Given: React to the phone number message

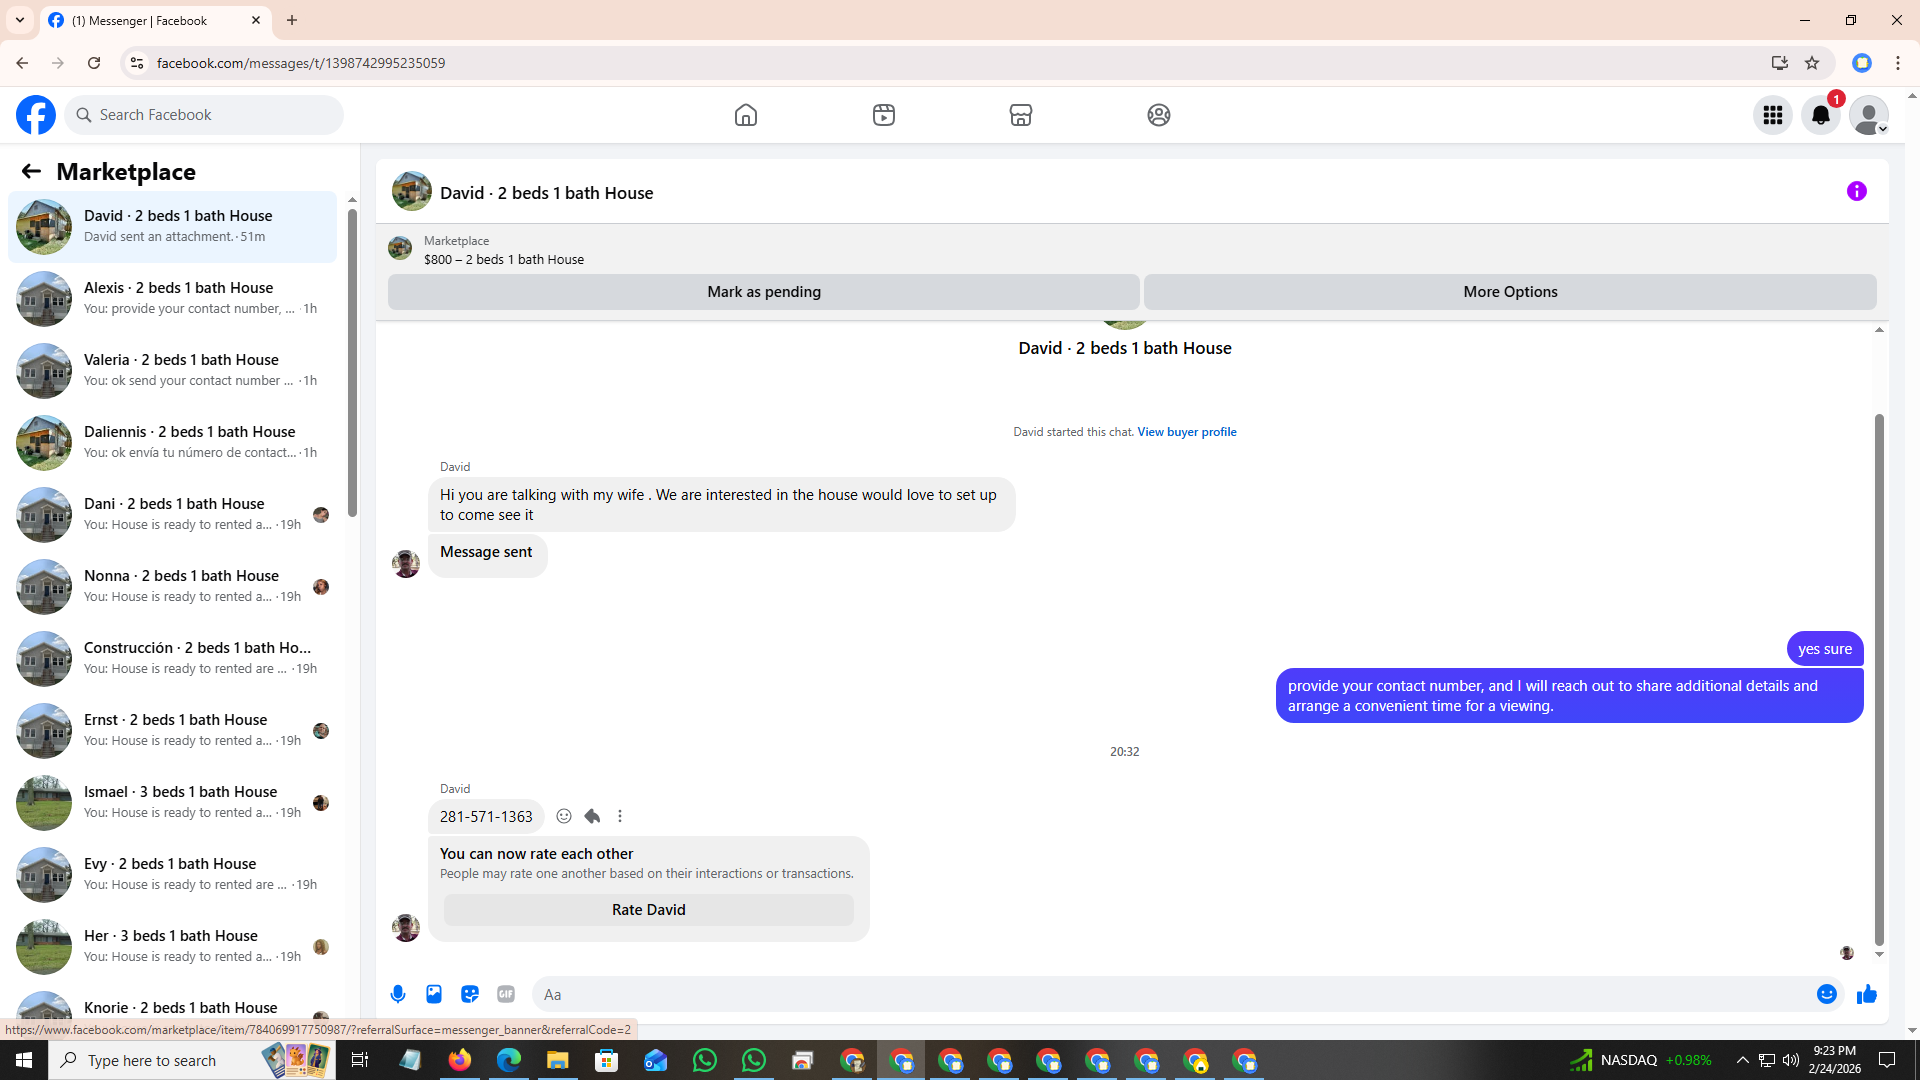Looking at the screenshot, I should (564, 816).
